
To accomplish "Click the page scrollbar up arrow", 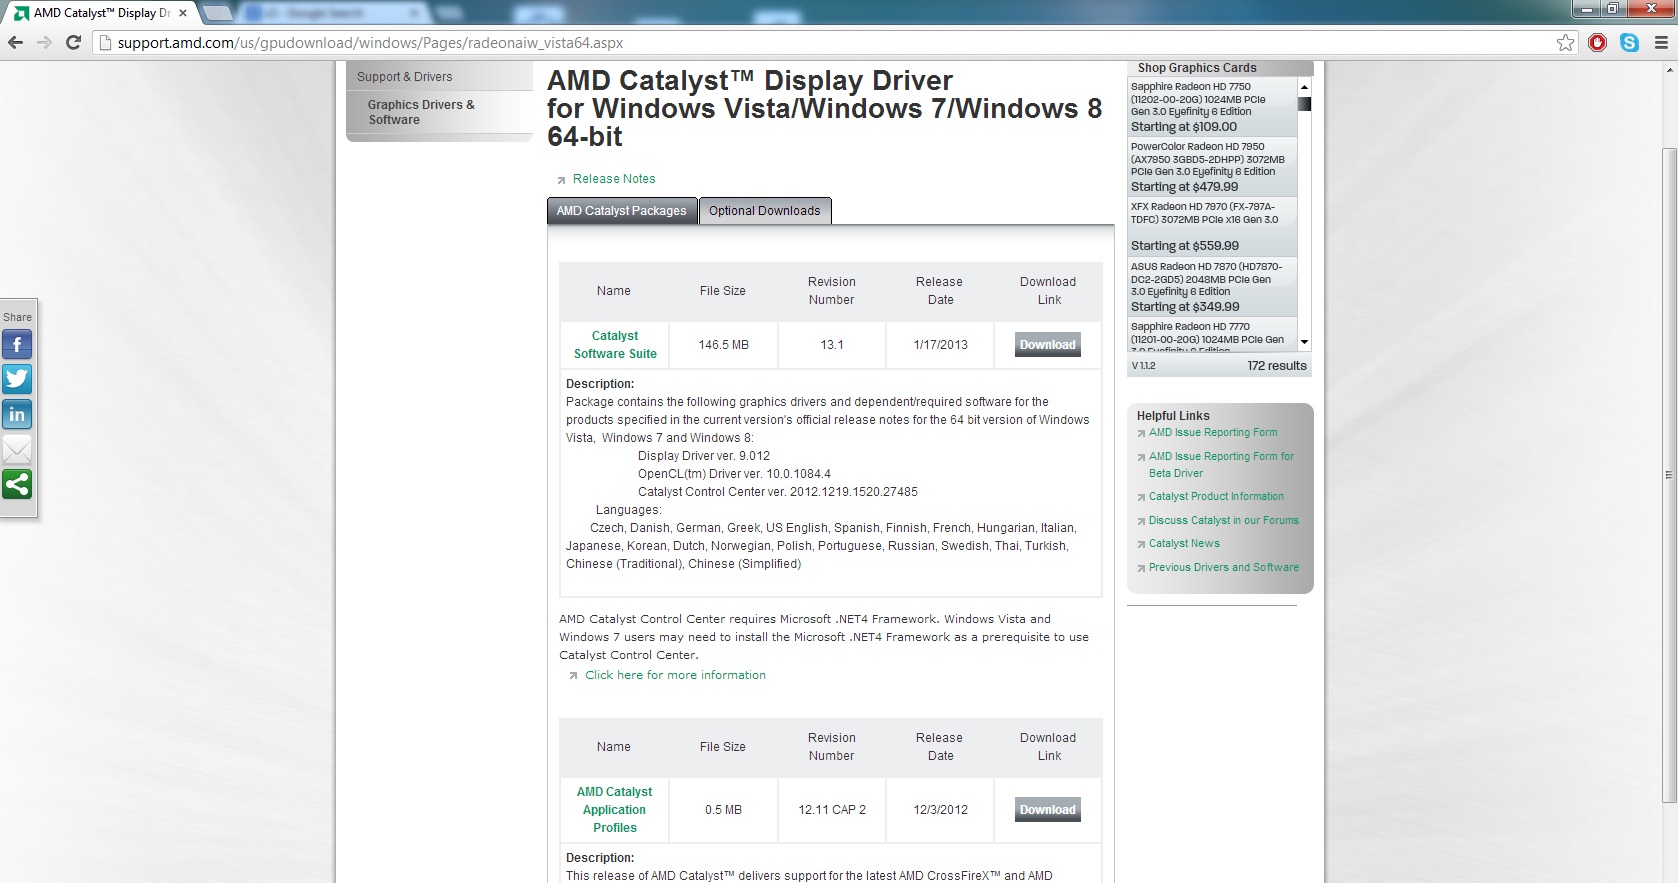I will [1669, 70].
